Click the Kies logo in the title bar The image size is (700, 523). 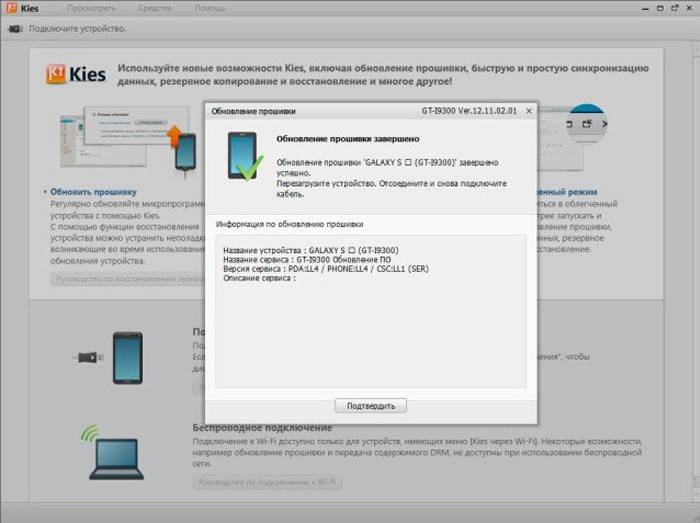20,8
